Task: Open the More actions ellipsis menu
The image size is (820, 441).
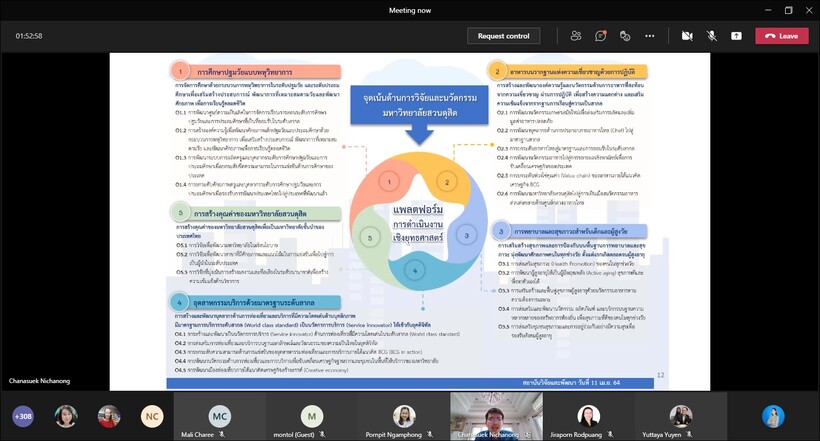Action: [650, 36]
